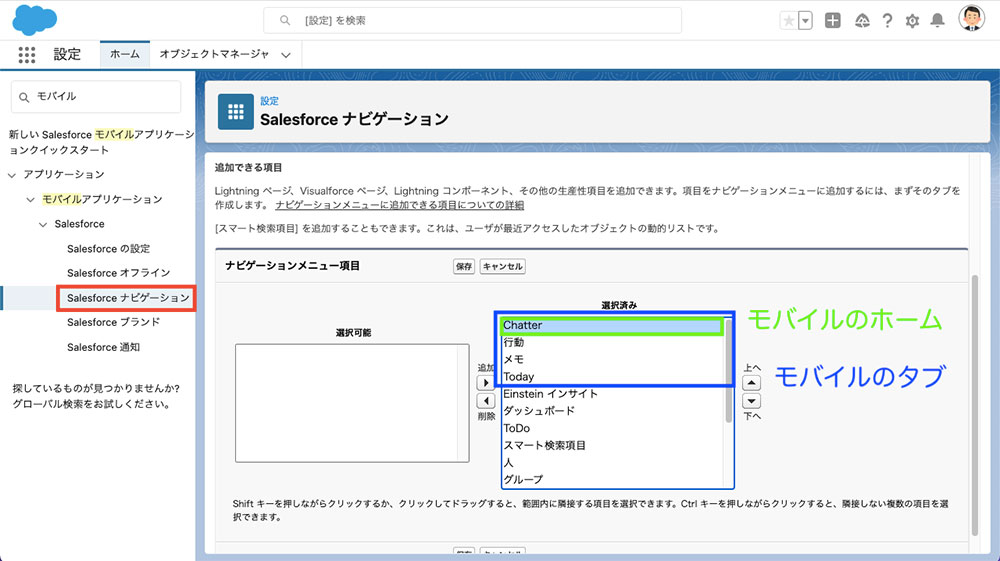Viewport: 1000px width, 561px height.
Task: Open the App Launcher dots grid
Action: (x=27, y=55)
